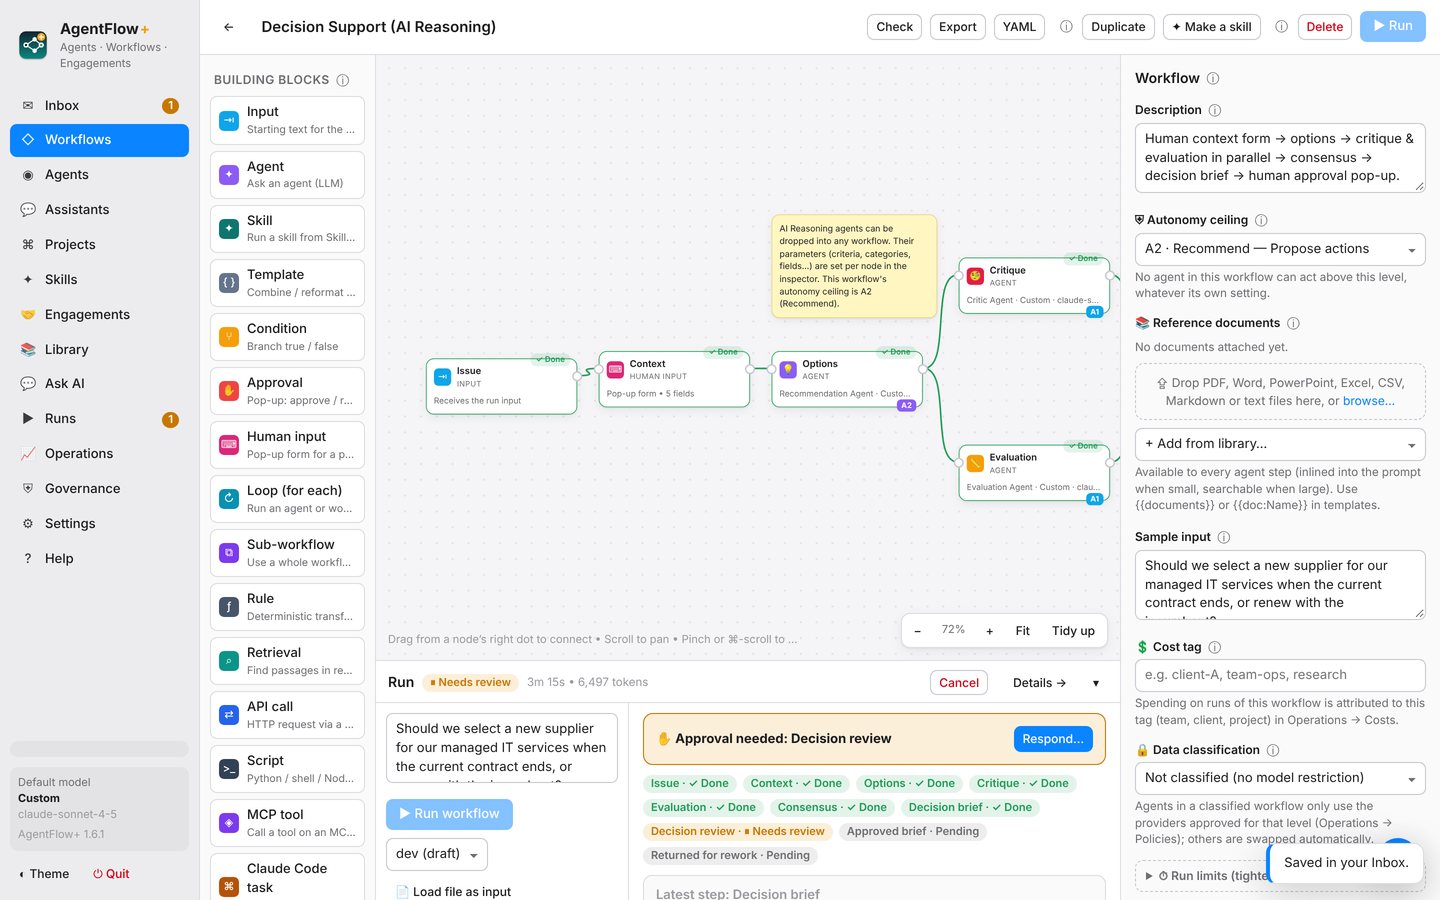Open Inbox in the sidebar

pos(99,105)
